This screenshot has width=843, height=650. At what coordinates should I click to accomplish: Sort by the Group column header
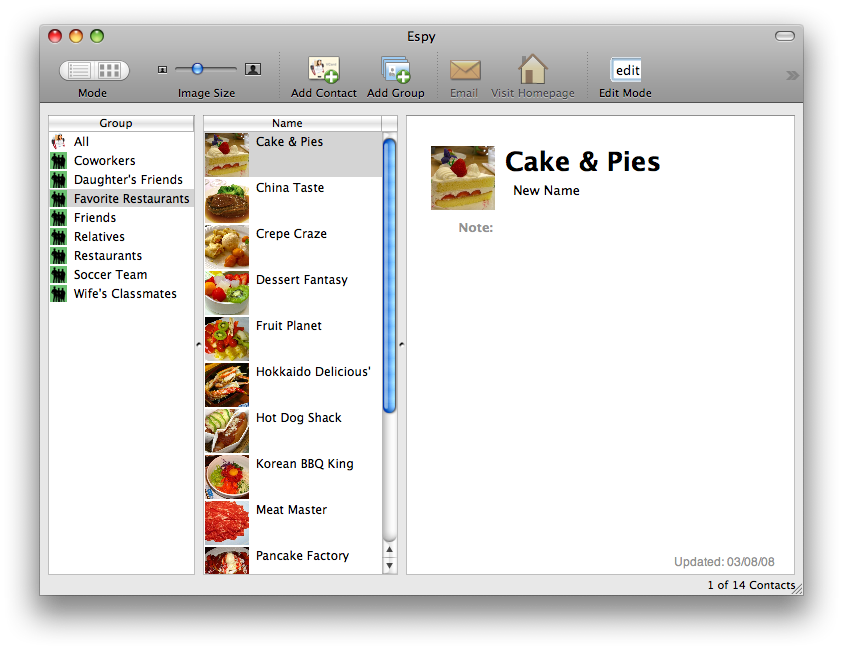(121, 123)
